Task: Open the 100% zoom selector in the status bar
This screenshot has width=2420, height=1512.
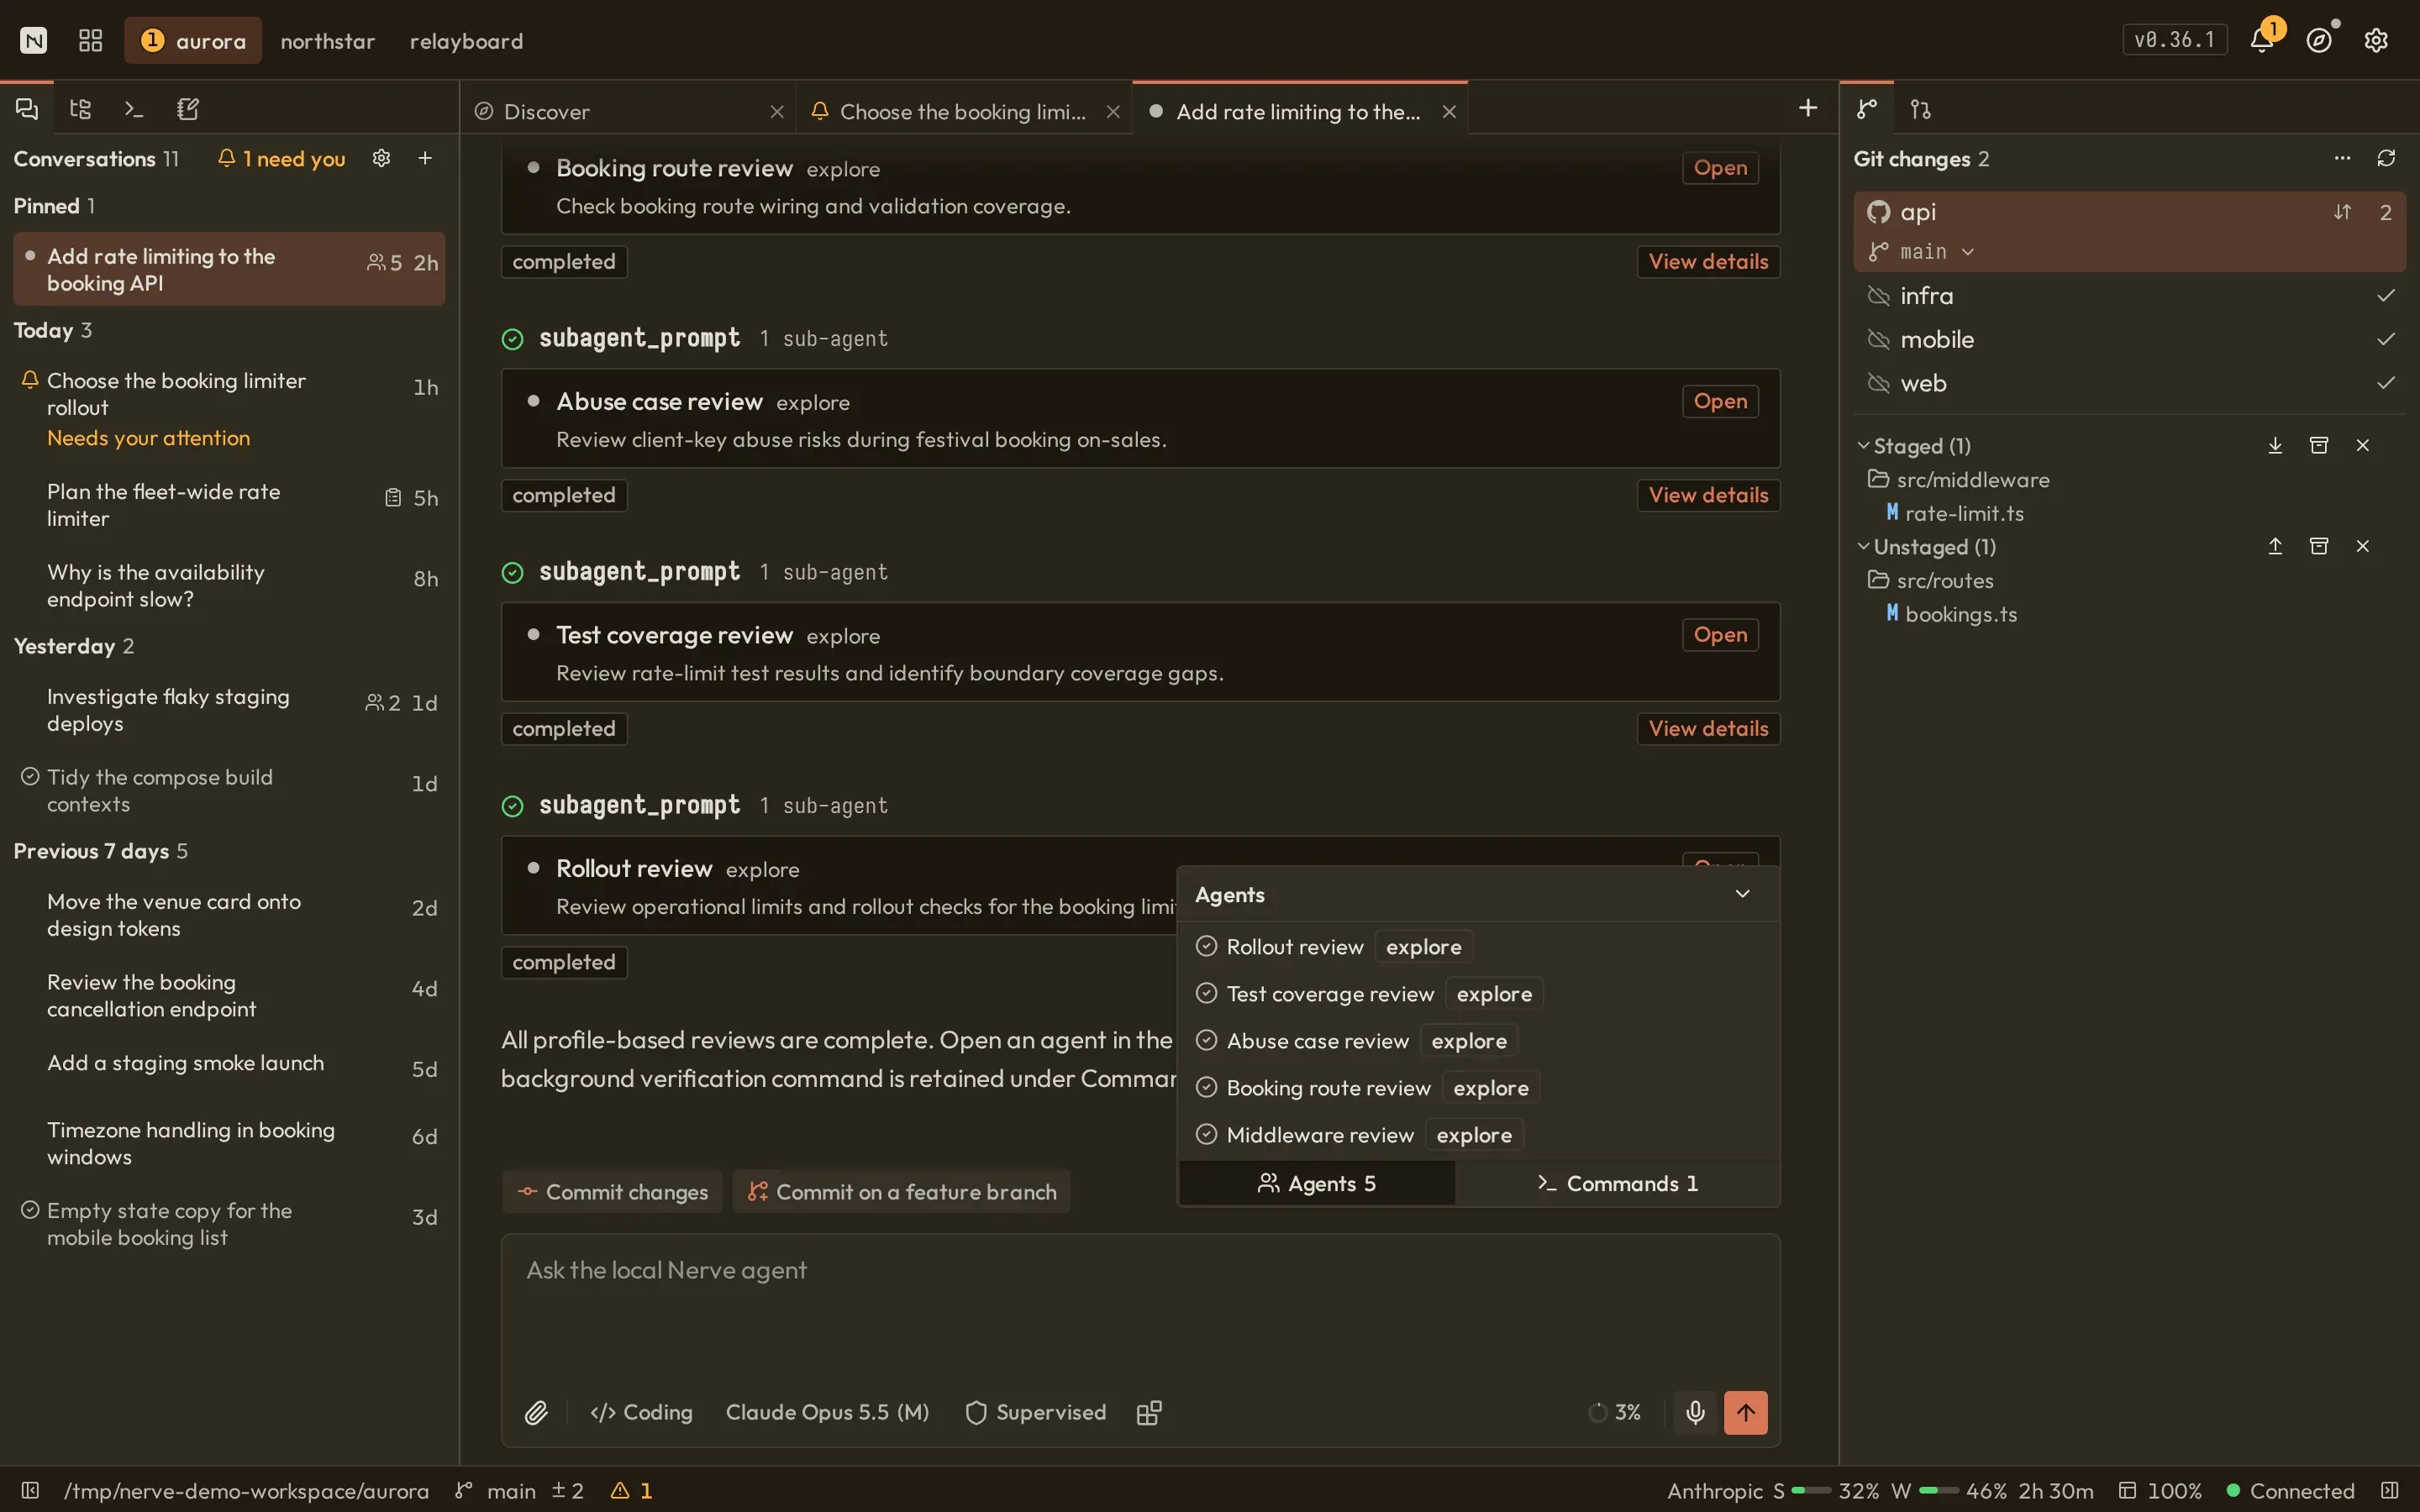Action: pyautogui.click(x=2160, y=1490)
